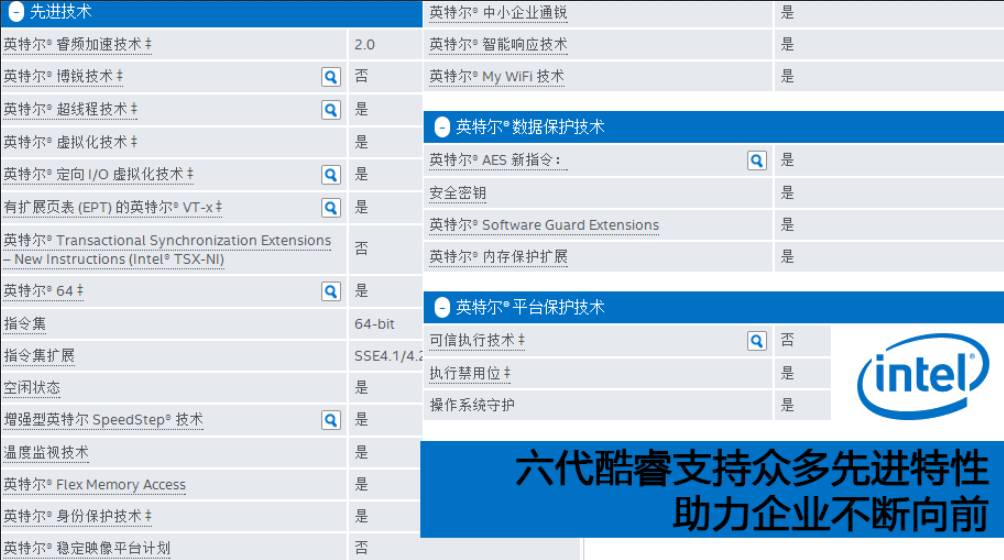Open the 英特尔 稳定映像平台计划 link

tap(87, 548)
